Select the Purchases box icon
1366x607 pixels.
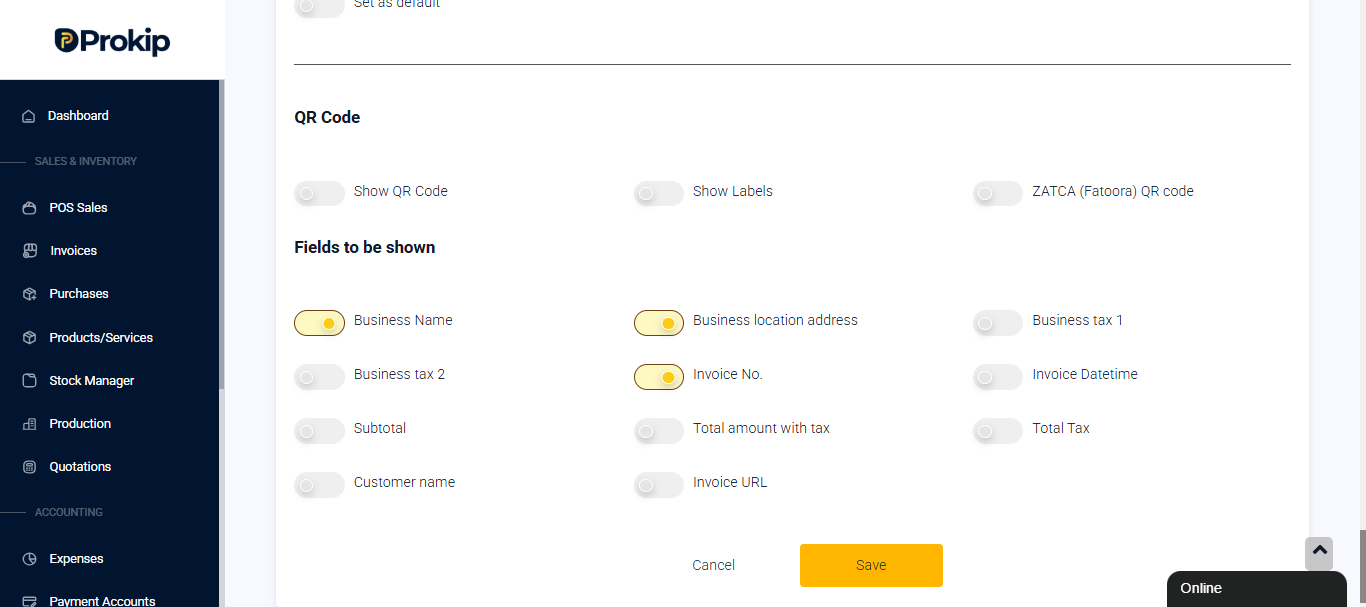pyautogui.click(x=29, y=294)
